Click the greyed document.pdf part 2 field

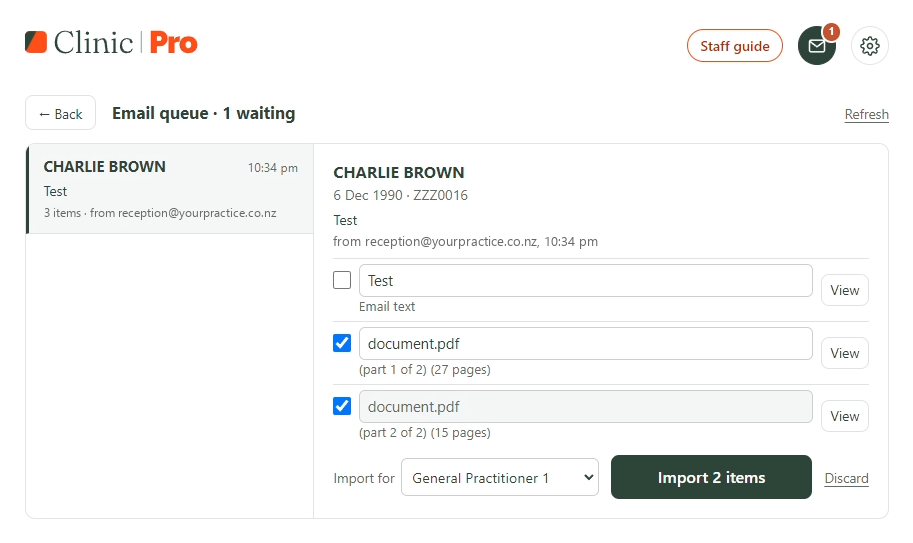[586, 406]
